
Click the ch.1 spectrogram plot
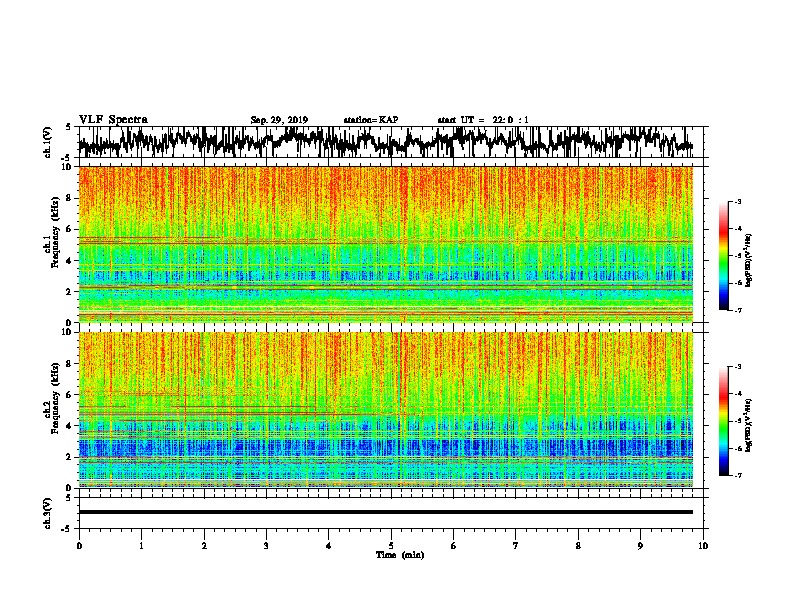click(386, 244)
